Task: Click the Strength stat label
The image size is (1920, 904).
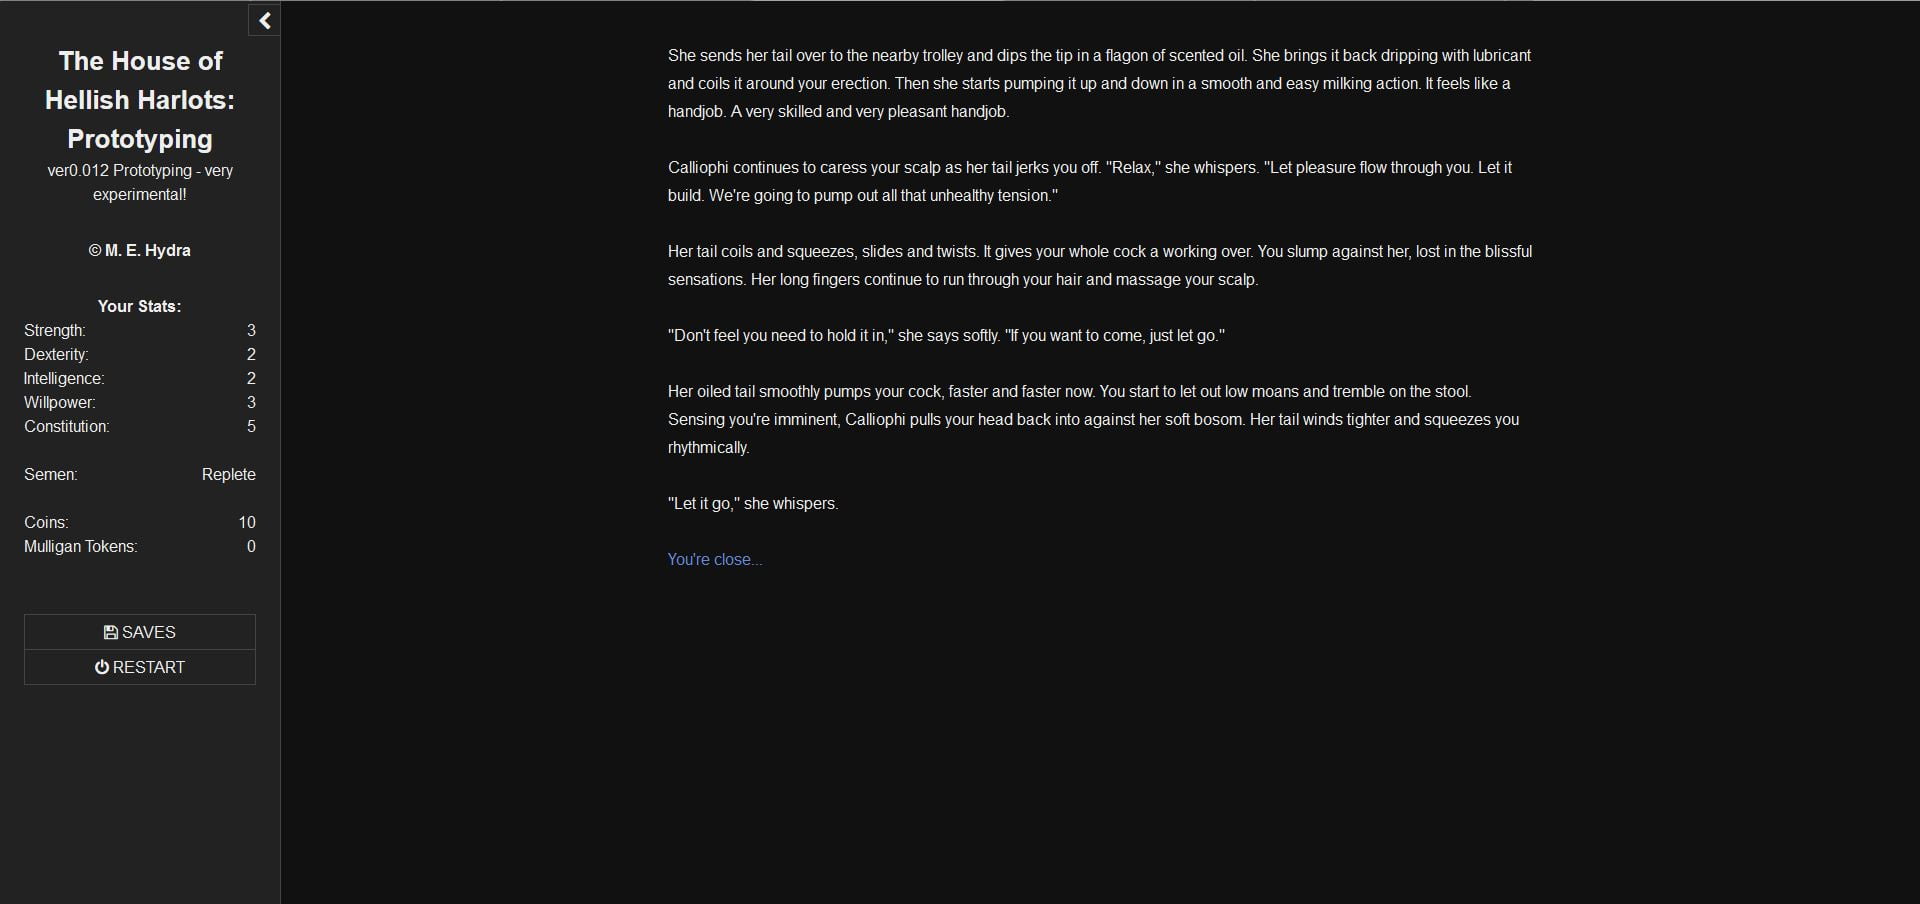Action: (x=55, y=330)
